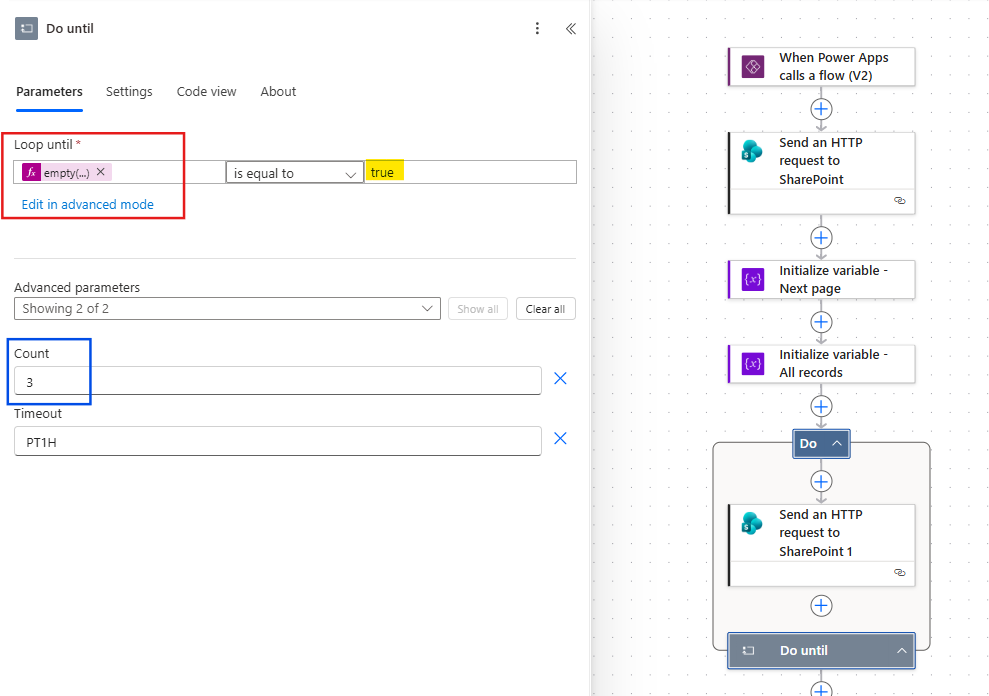989x696 pixels.
Task: Click the Timeout input field
Action: coord(278,441)
